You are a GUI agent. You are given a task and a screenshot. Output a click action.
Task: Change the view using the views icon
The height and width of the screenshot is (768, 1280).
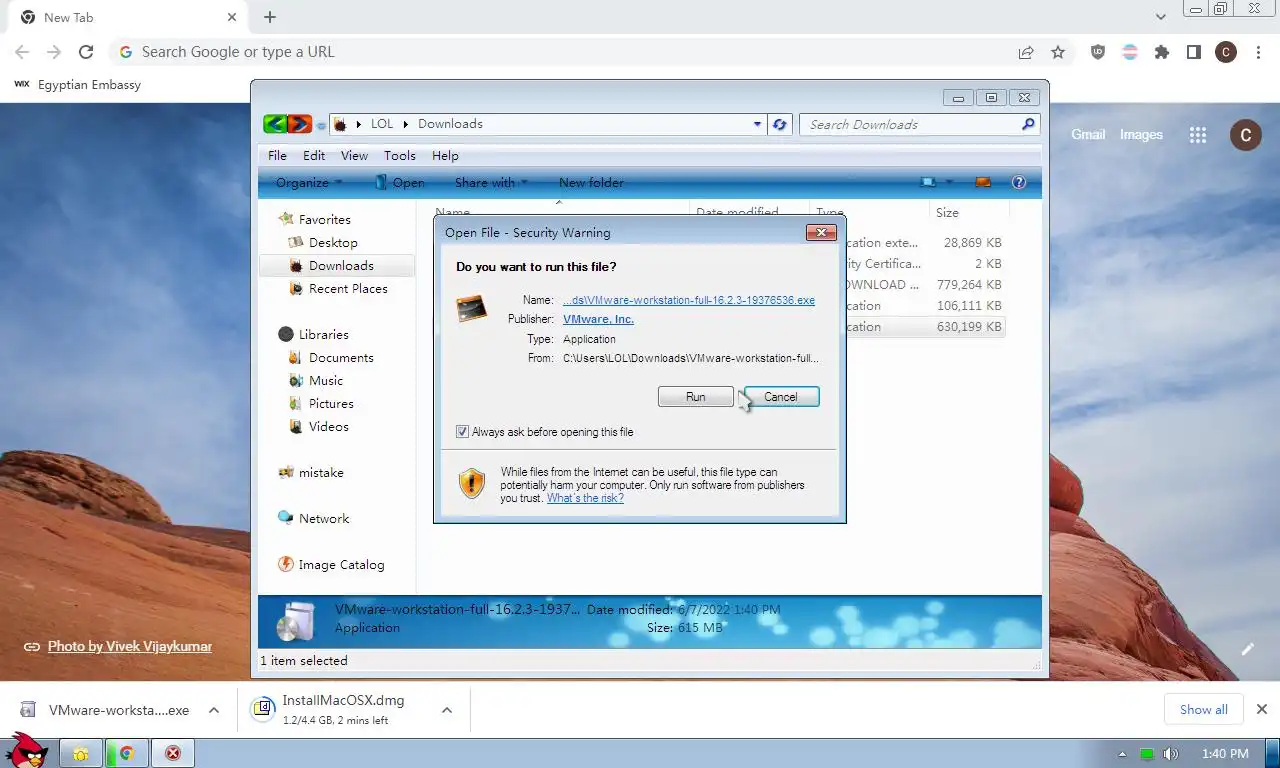(x=930, y=182)
